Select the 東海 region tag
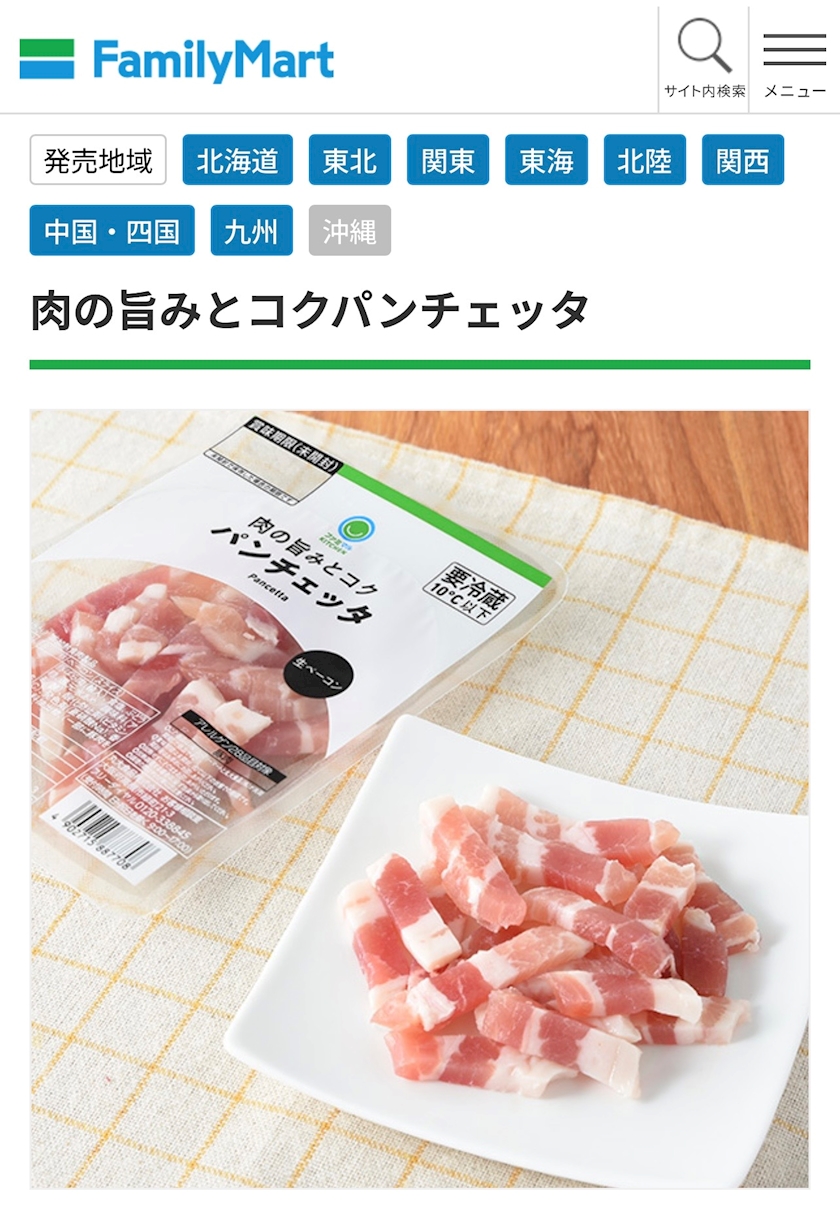The width and height of the screenshot is (840, 1218). click(546, 160)
